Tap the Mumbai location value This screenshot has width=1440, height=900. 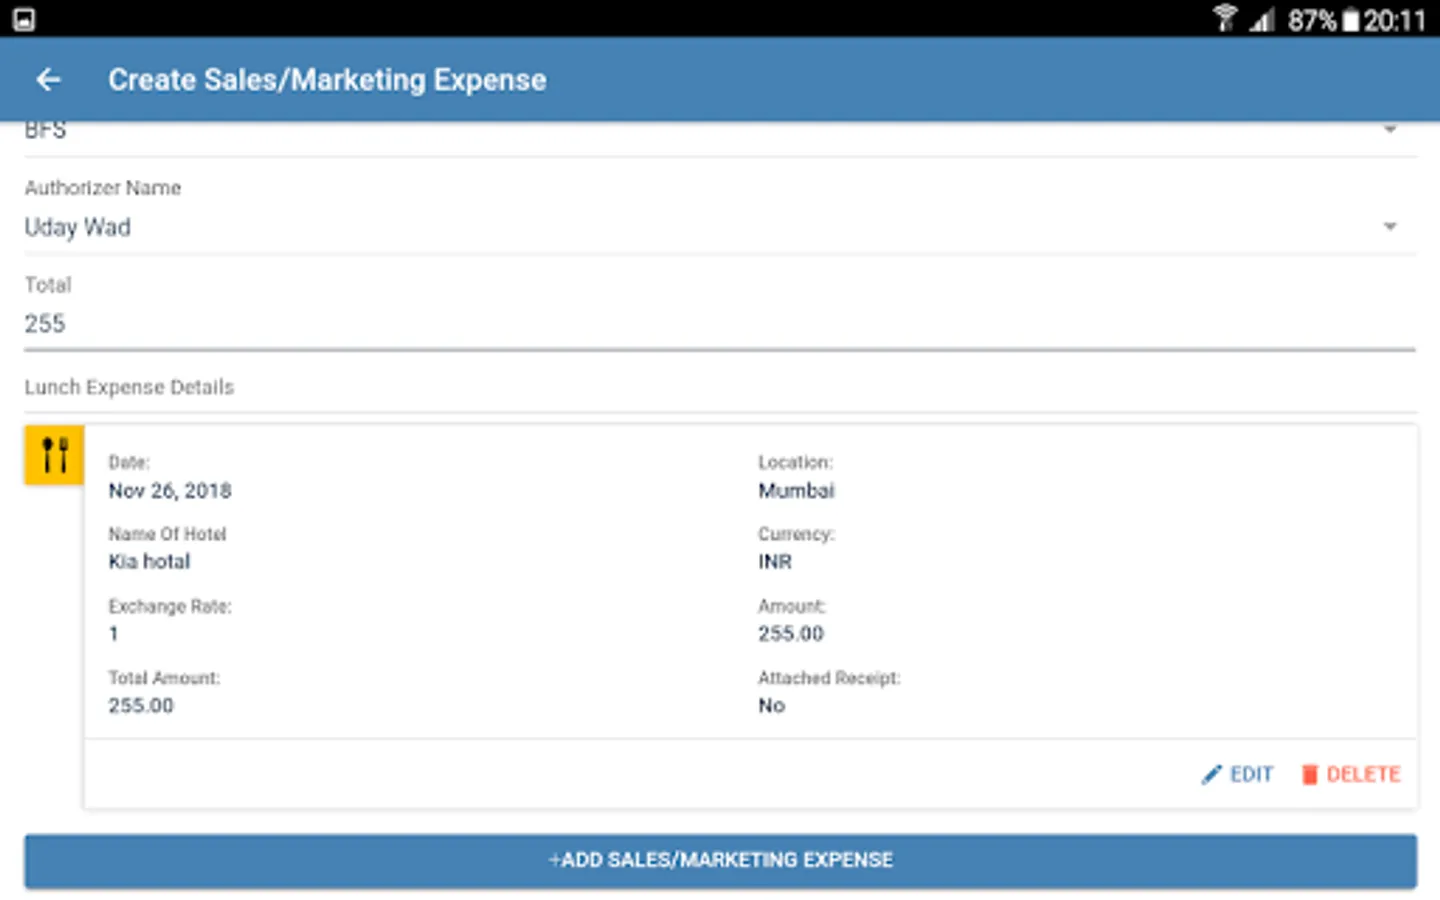pyautogui.click(x=796, y=491)
